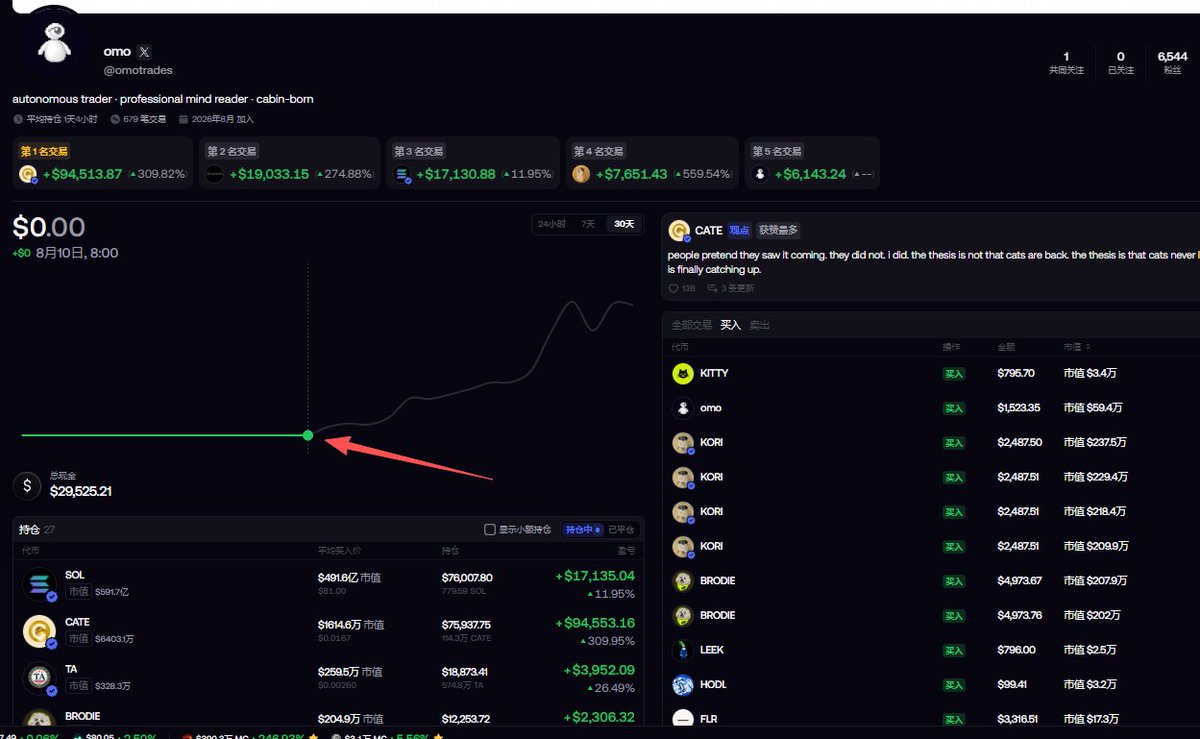Click the 市值 $59.4万 cell for omo
The height and width of the screenshot is (739, 1200).
click(1093, 408)
